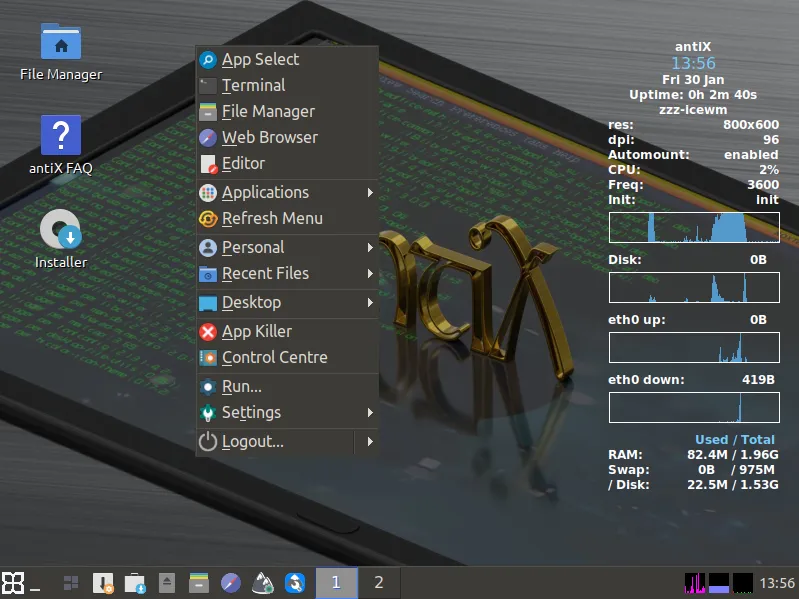Expand the Settings submenu arrow
The height and width of the screenshot is (599, 799).
[x=370, y=413]
